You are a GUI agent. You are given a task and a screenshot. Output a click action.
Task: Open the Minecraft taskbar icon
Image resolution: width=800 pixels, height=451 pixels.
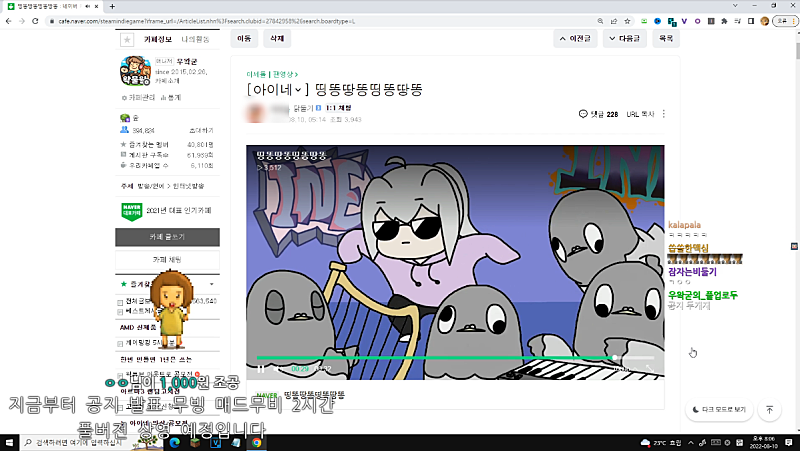tap(195, 442)
